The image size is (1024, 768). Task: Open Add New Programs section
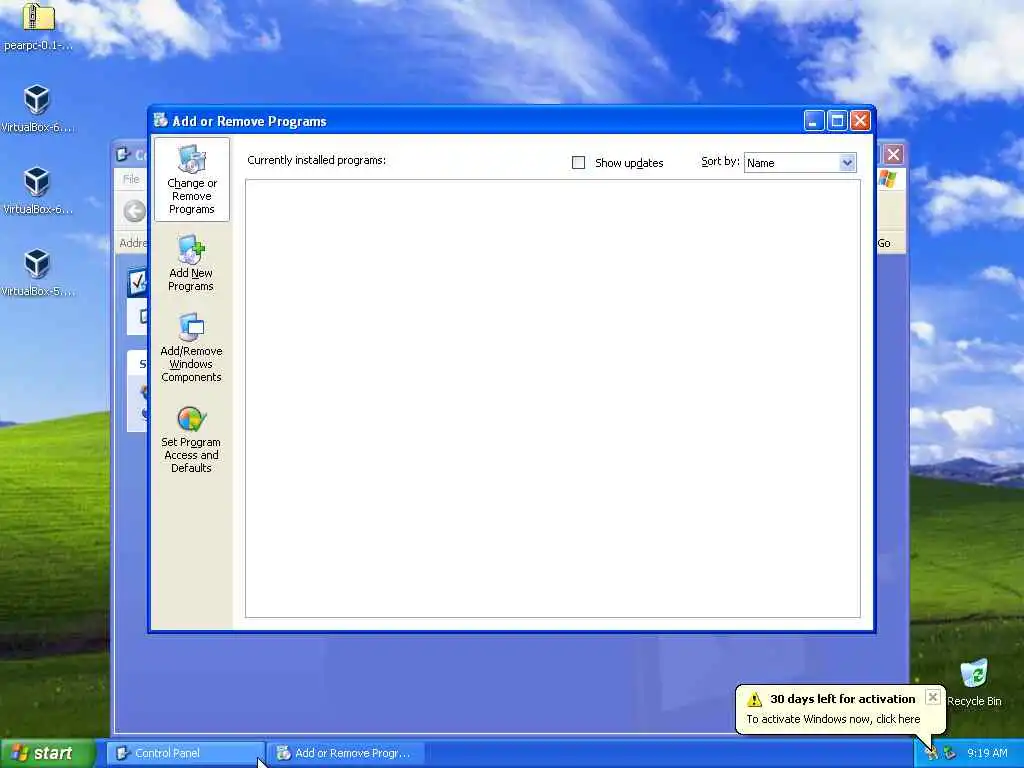click(x=191, y=263)
